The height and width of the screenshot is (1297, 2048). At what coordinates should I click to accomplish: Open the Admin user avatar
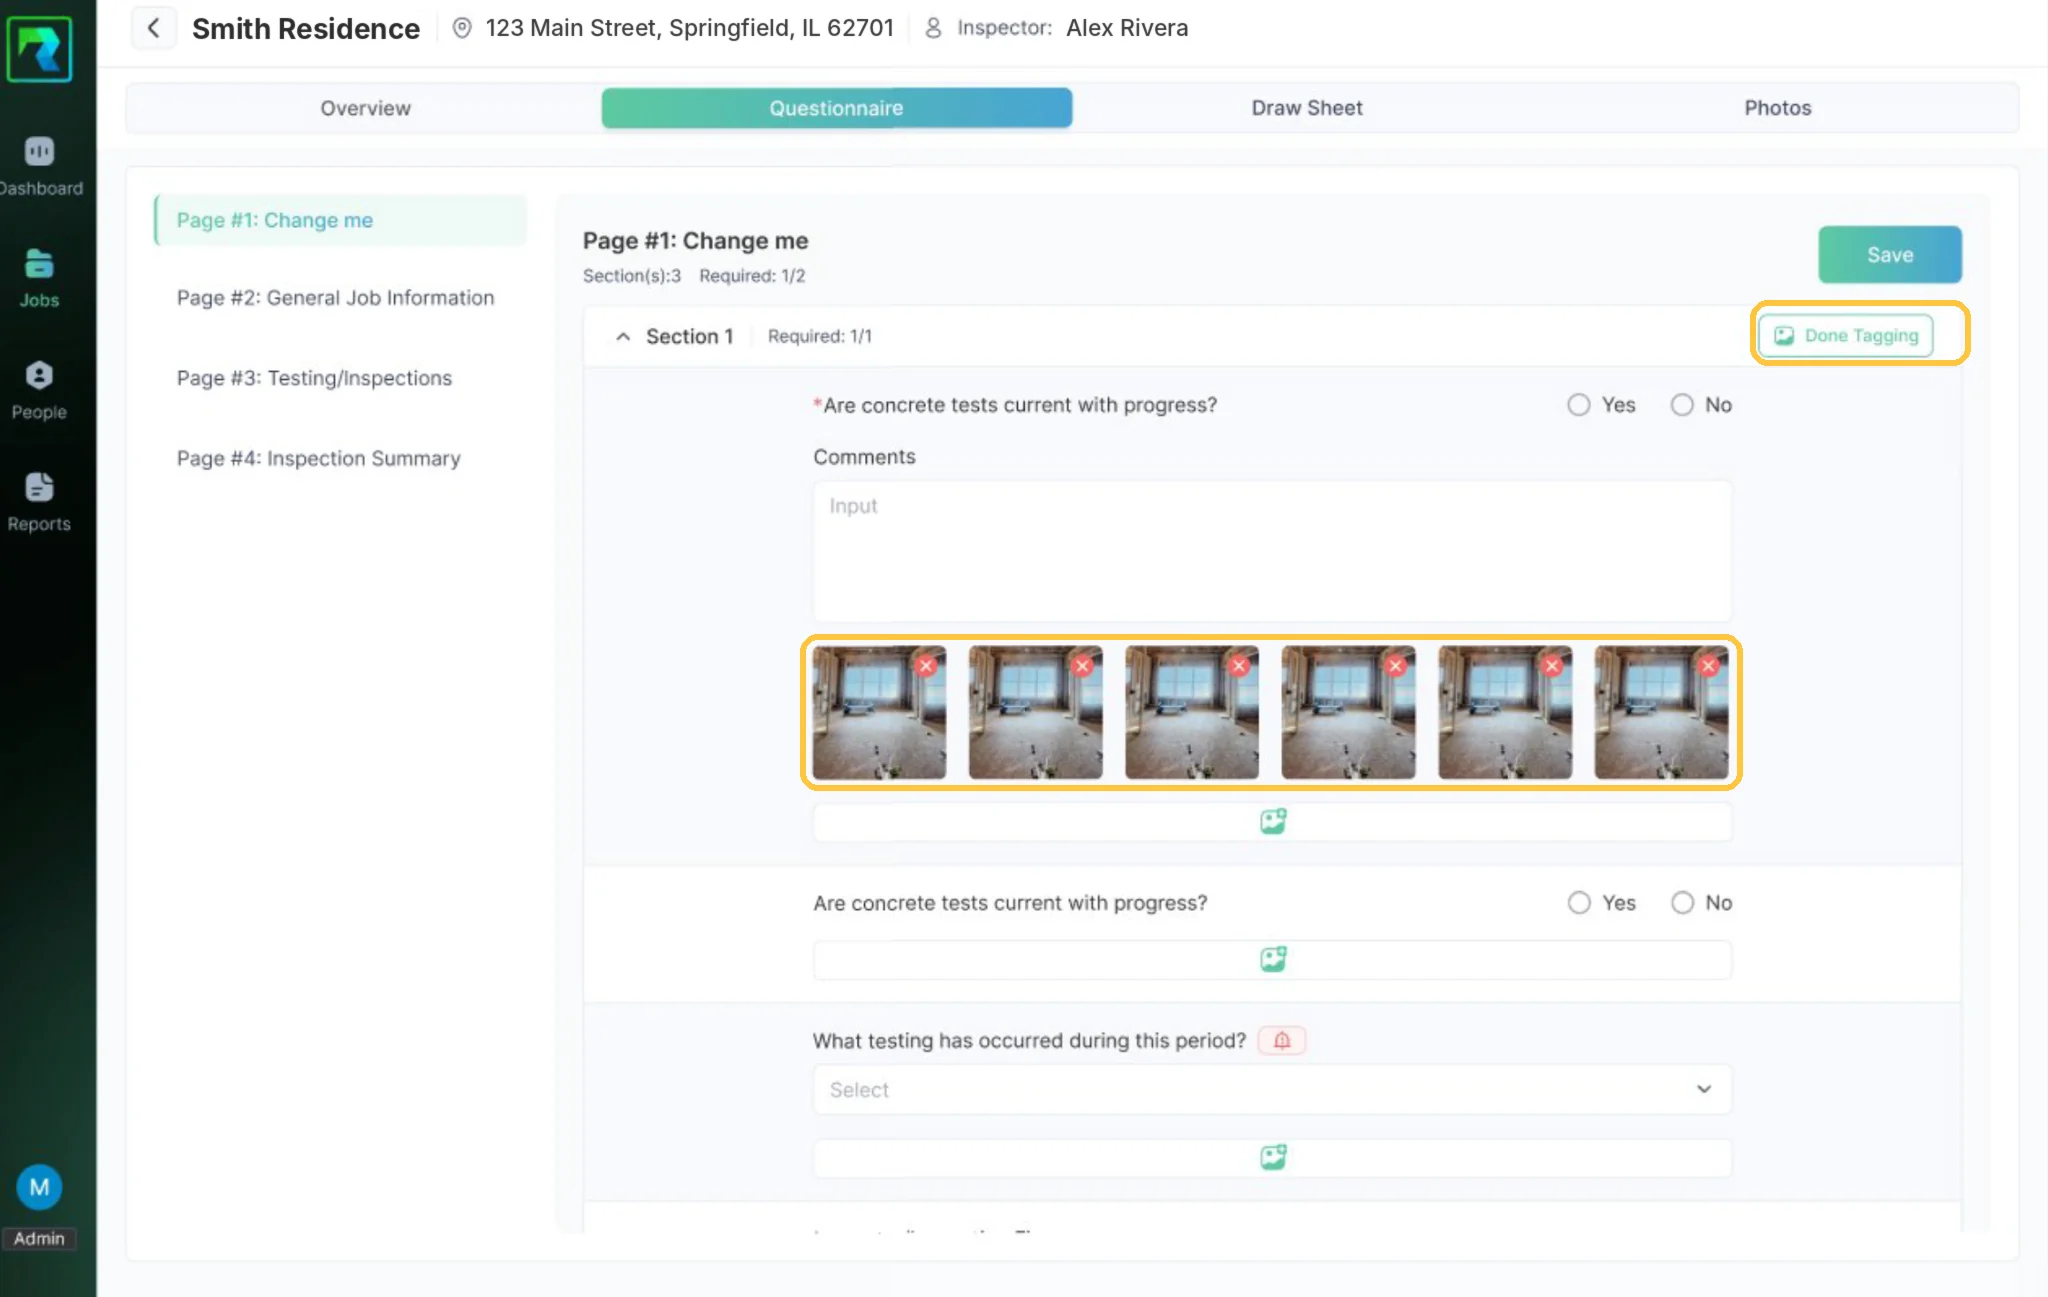point(39,1187)
